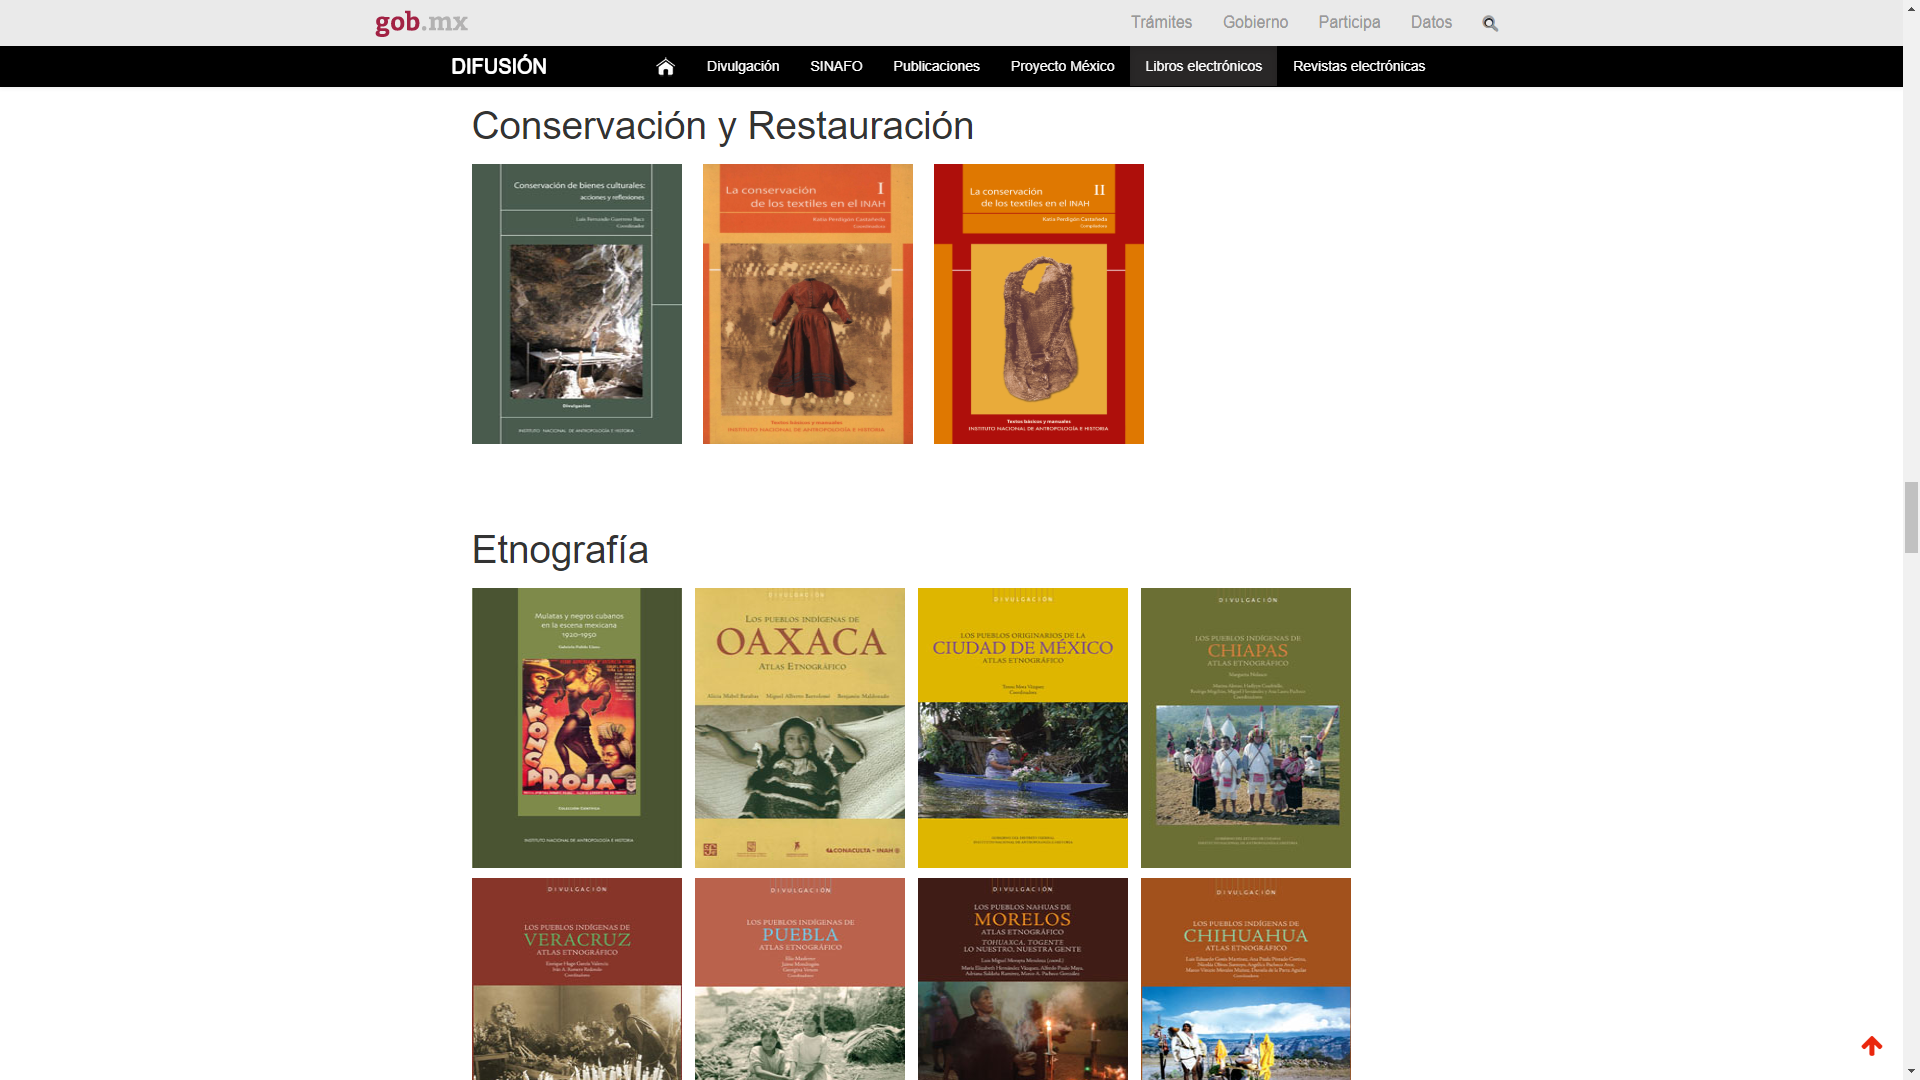Open the Divulgación menu item

pyautogui.click(x=742, y=67)
